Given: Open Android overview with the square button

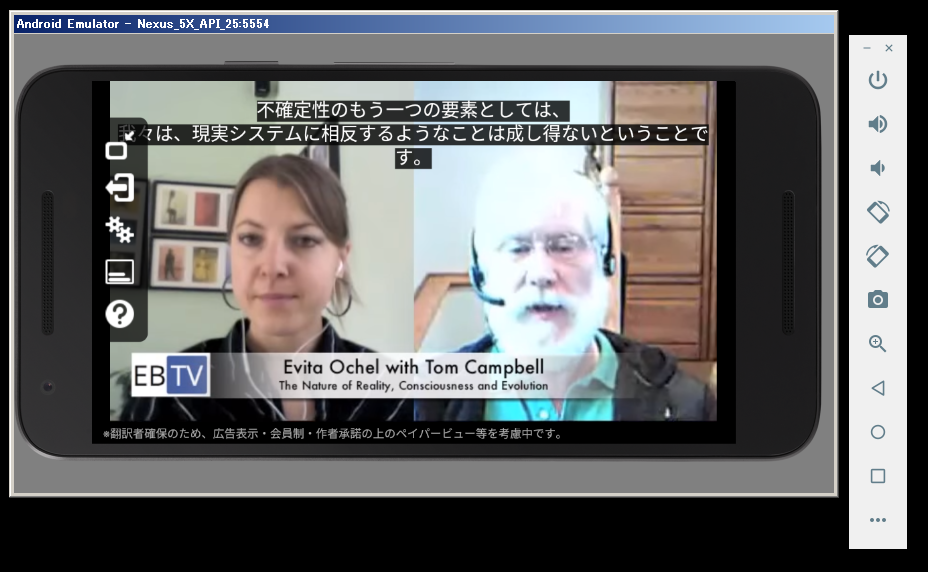Looking at the screenshot, I should click(x=877, y=476).
